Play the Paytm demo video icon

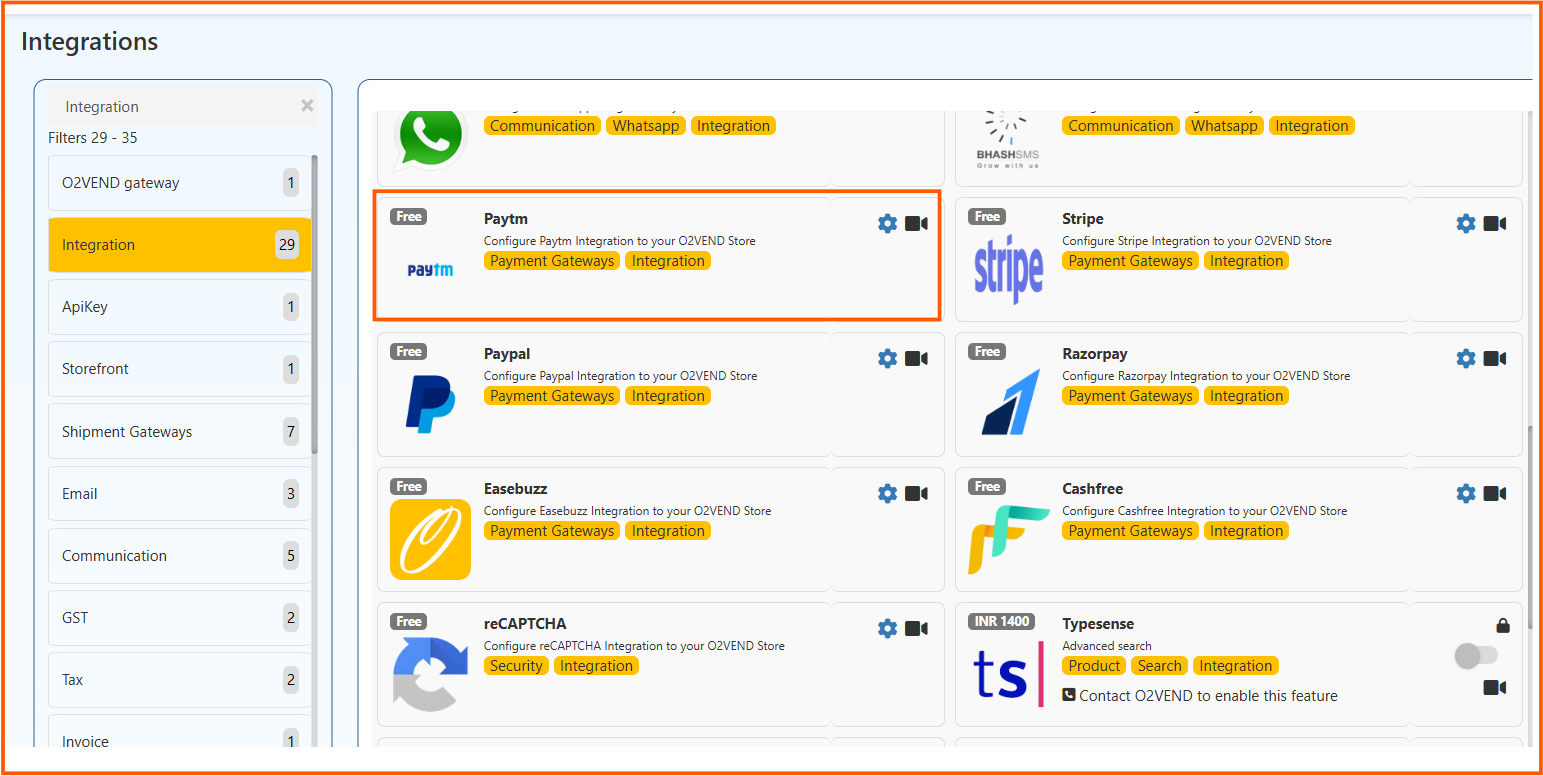pyautogui.click(x=916, y=223)
